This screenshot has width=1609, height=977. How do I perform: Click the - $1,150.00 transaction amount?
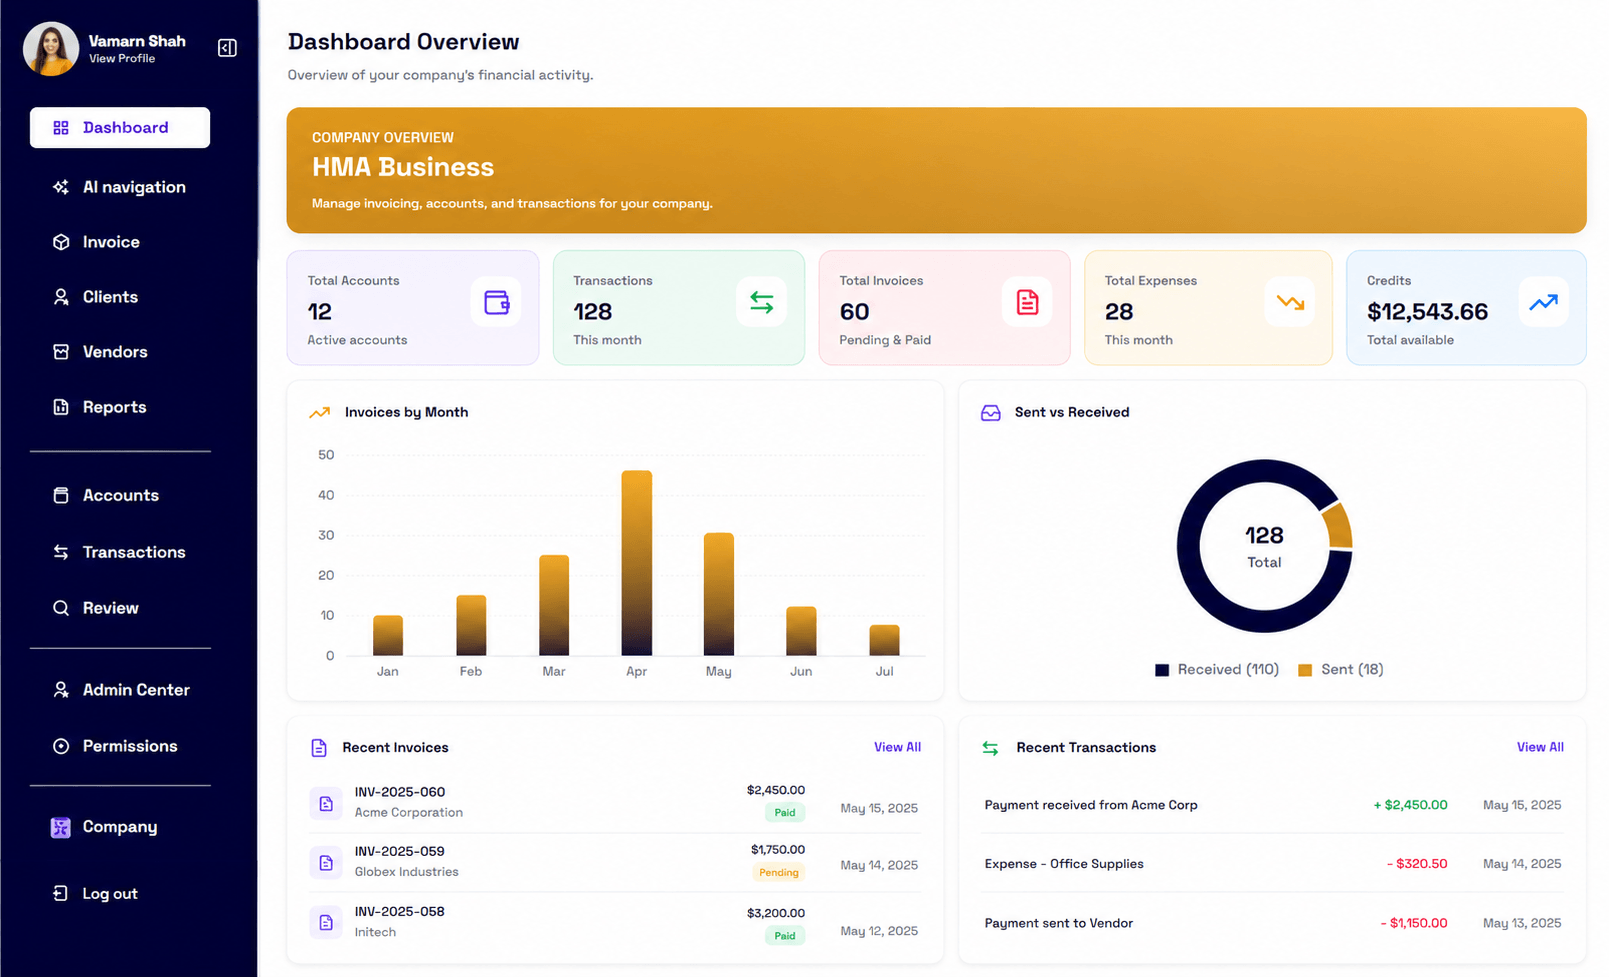pos(1414,923)
